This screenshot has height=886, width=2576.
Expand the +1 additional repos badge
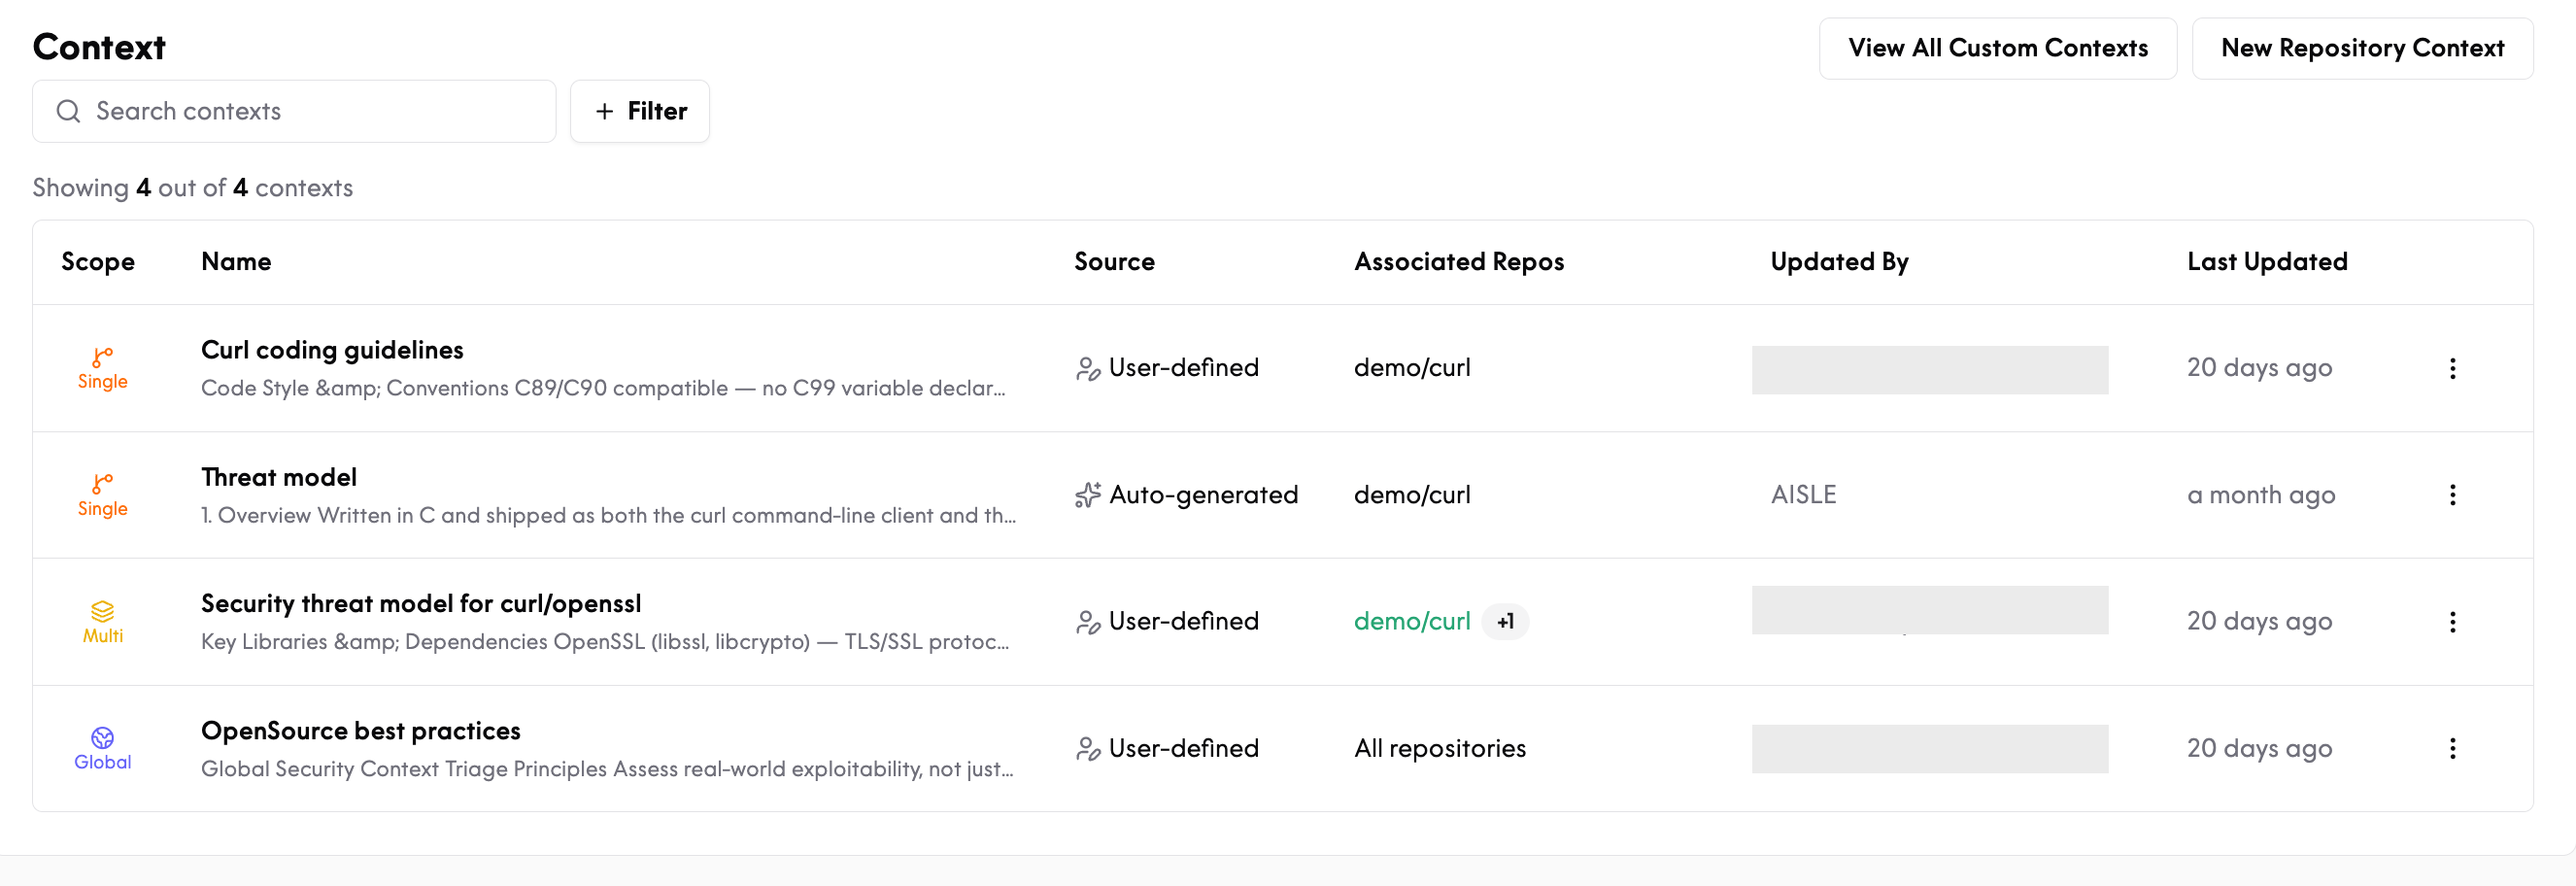1505,622
